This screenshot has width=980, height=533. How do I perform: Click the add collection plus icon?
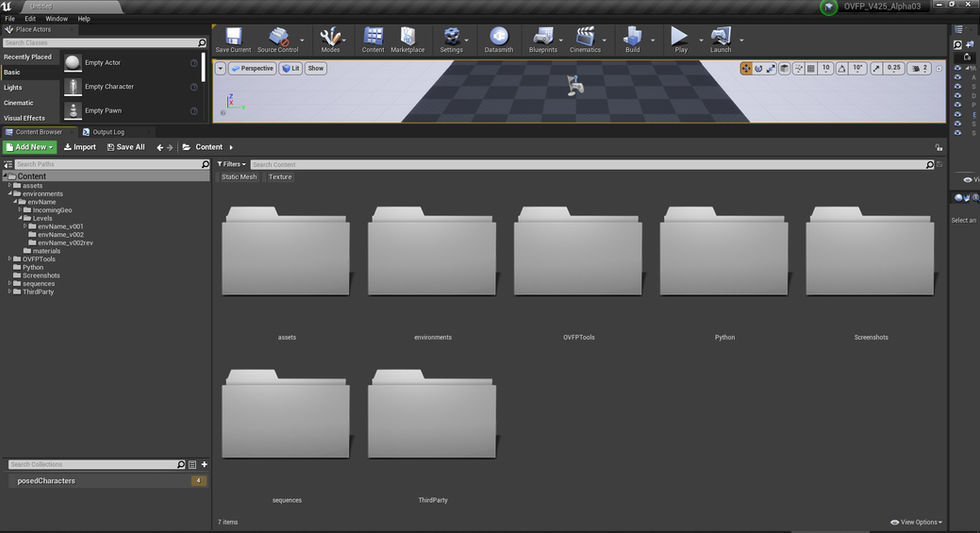tap(204, 464)
